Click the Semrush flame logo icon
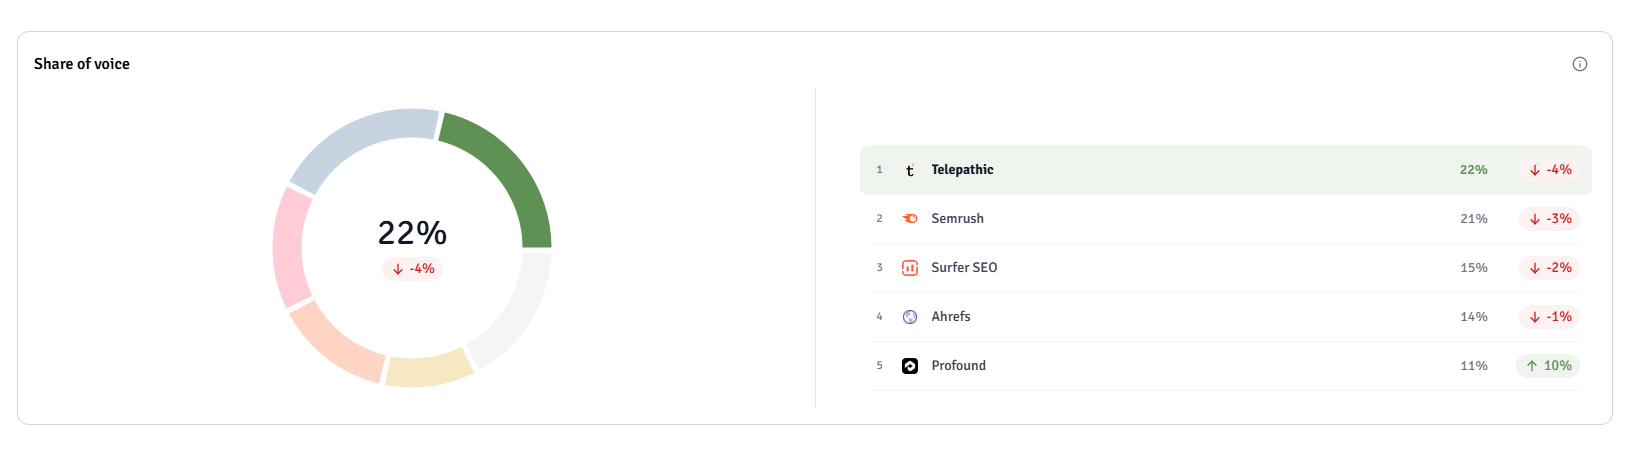This screenshot has width=1644, height=449. coord(910,218)
